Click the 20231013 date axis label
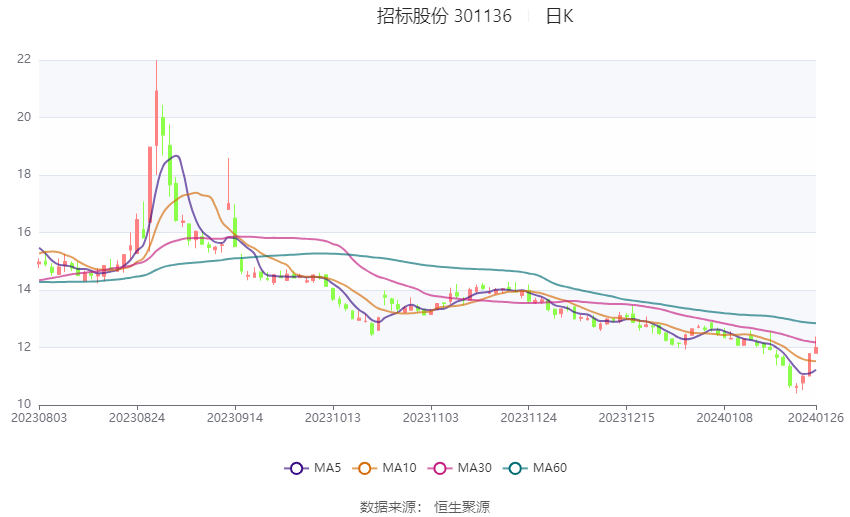 point(333,418)
